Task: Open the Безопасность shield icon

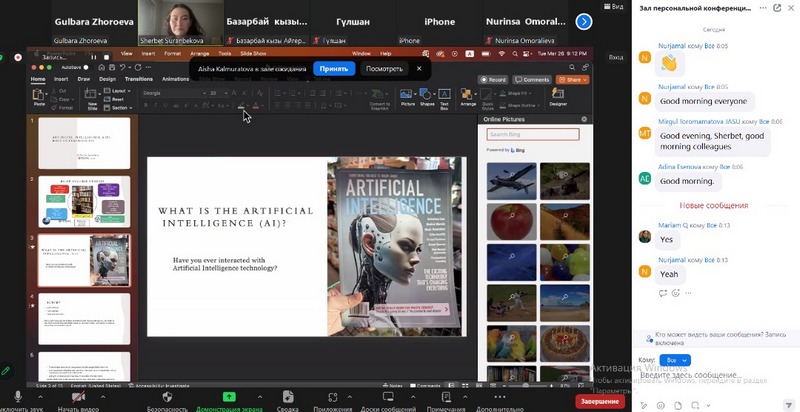Action: [x=168, y=397]
